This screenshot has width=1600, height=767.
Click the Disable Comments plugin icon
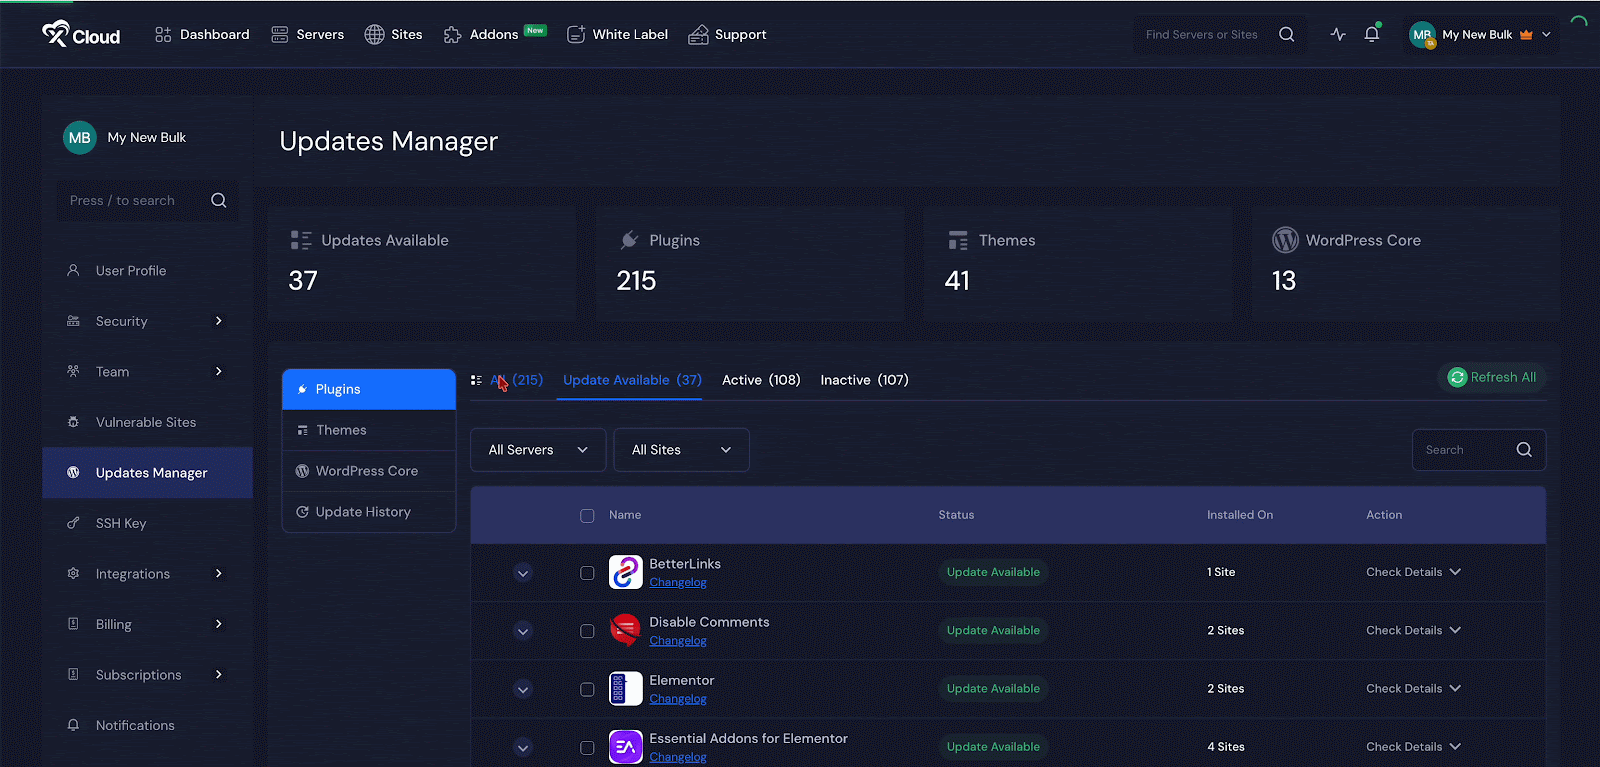tap(625, 631)
